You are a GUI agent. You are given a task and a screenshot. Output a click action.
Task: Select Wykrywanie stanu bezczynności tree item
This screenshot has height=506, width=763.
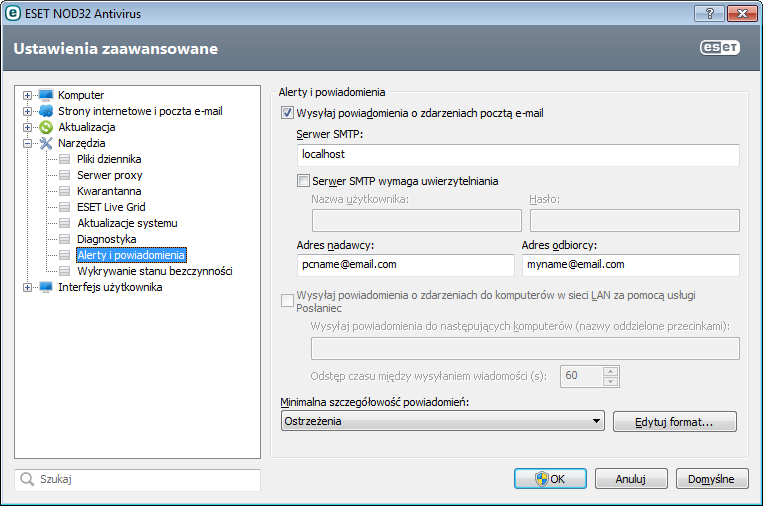pos(155,271)
